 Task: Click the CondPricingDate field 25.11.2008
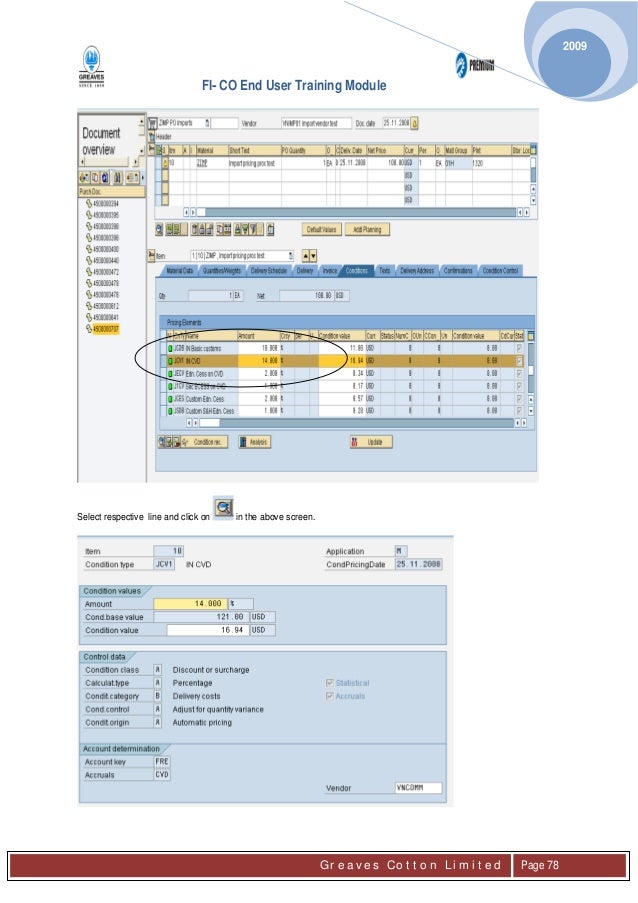click(x=419, y=564)
